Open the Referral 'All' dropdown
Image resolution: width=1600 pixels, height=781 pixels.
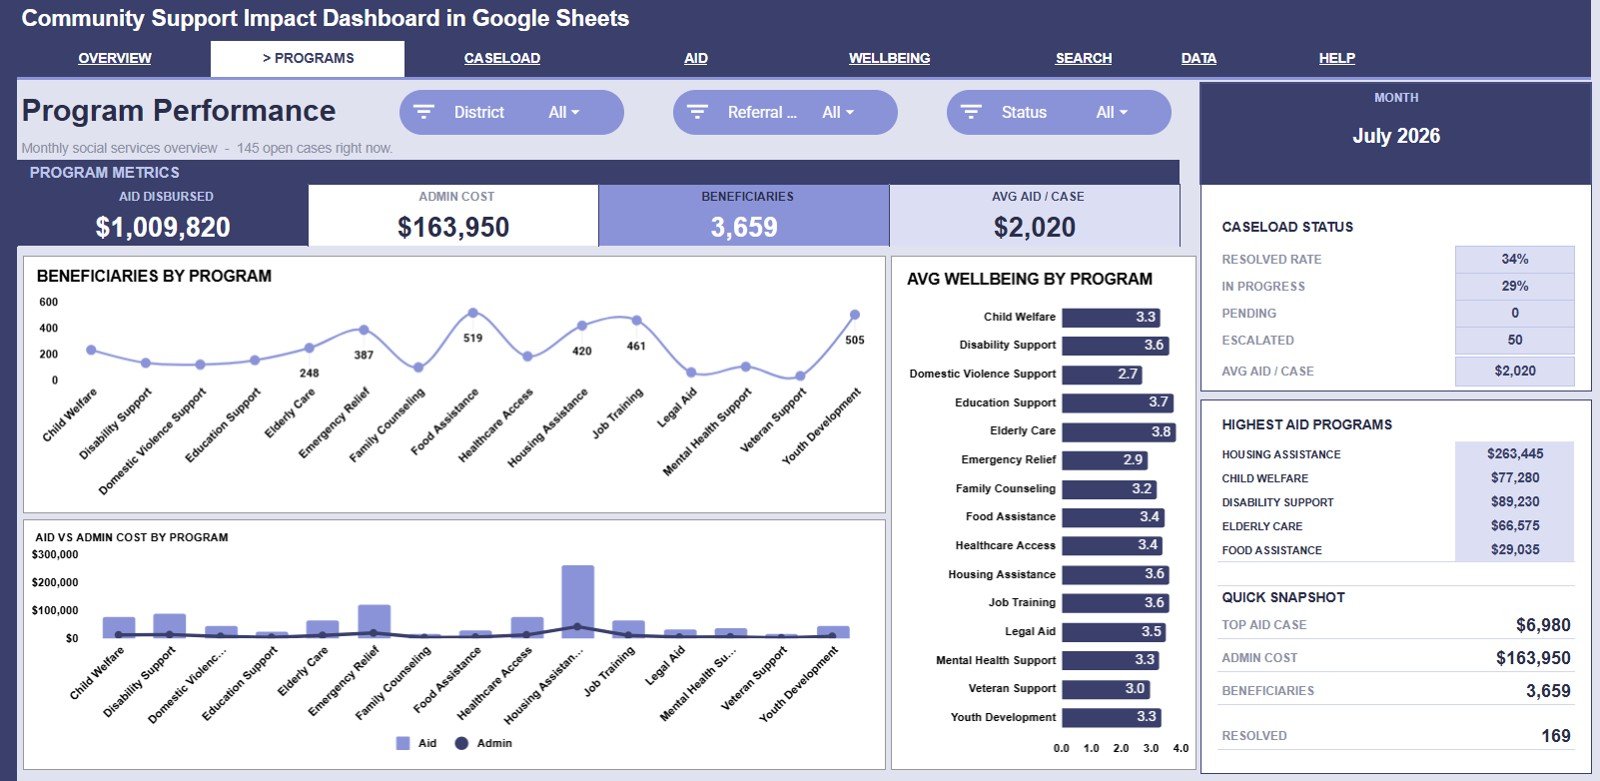point(838,113)
